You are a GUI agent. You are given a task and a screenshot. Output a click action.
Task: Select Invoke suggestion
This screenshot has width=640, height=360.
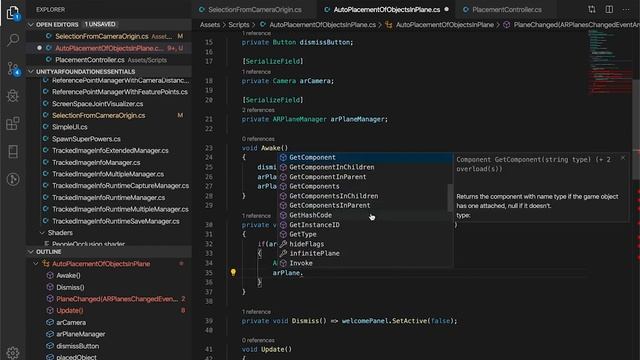(x=365, y=263)
